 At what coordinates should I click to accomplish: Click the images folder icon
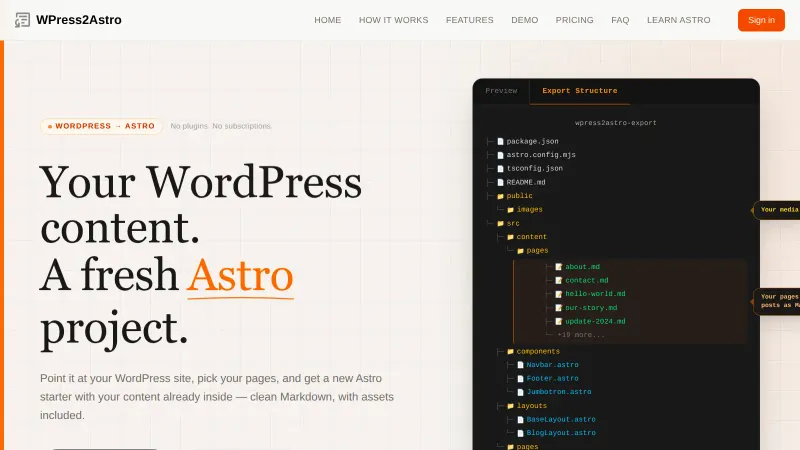click(x=510, y=210)
